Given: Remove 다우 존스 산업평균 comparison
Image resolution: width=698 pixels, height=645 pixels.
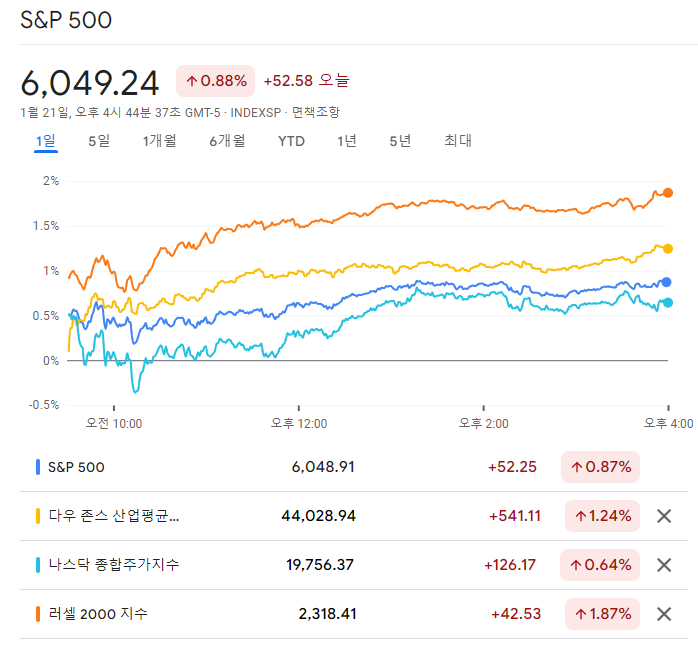Looking at the screenshot, I should click(x=664, y=516).
